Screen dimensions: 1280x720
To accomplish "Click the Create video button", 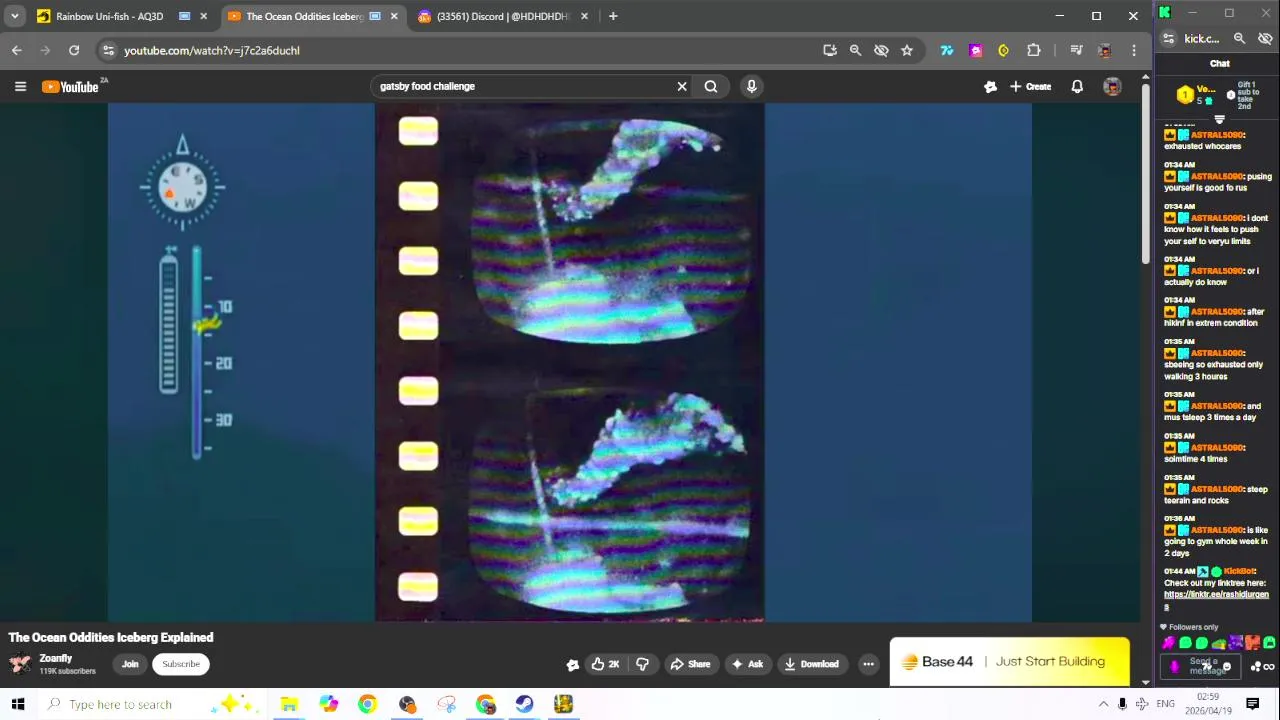I will (x=1030, y=87).
